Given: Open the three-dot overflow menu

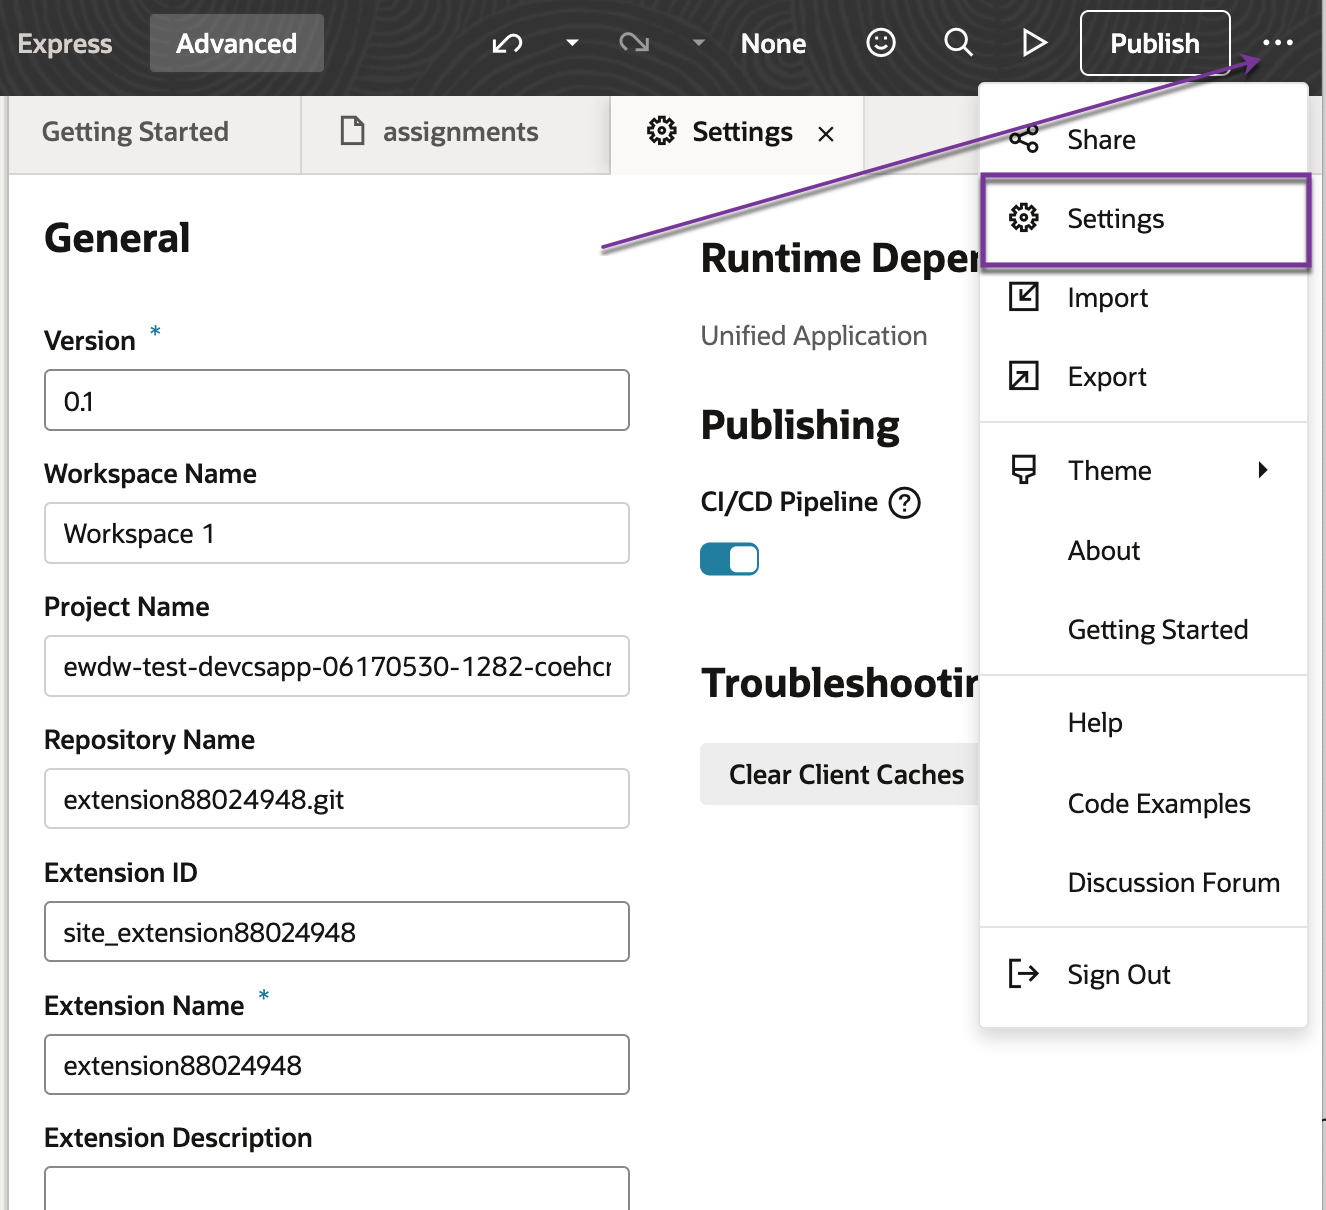Looking at the screenshot, I should coord(1277,43).
